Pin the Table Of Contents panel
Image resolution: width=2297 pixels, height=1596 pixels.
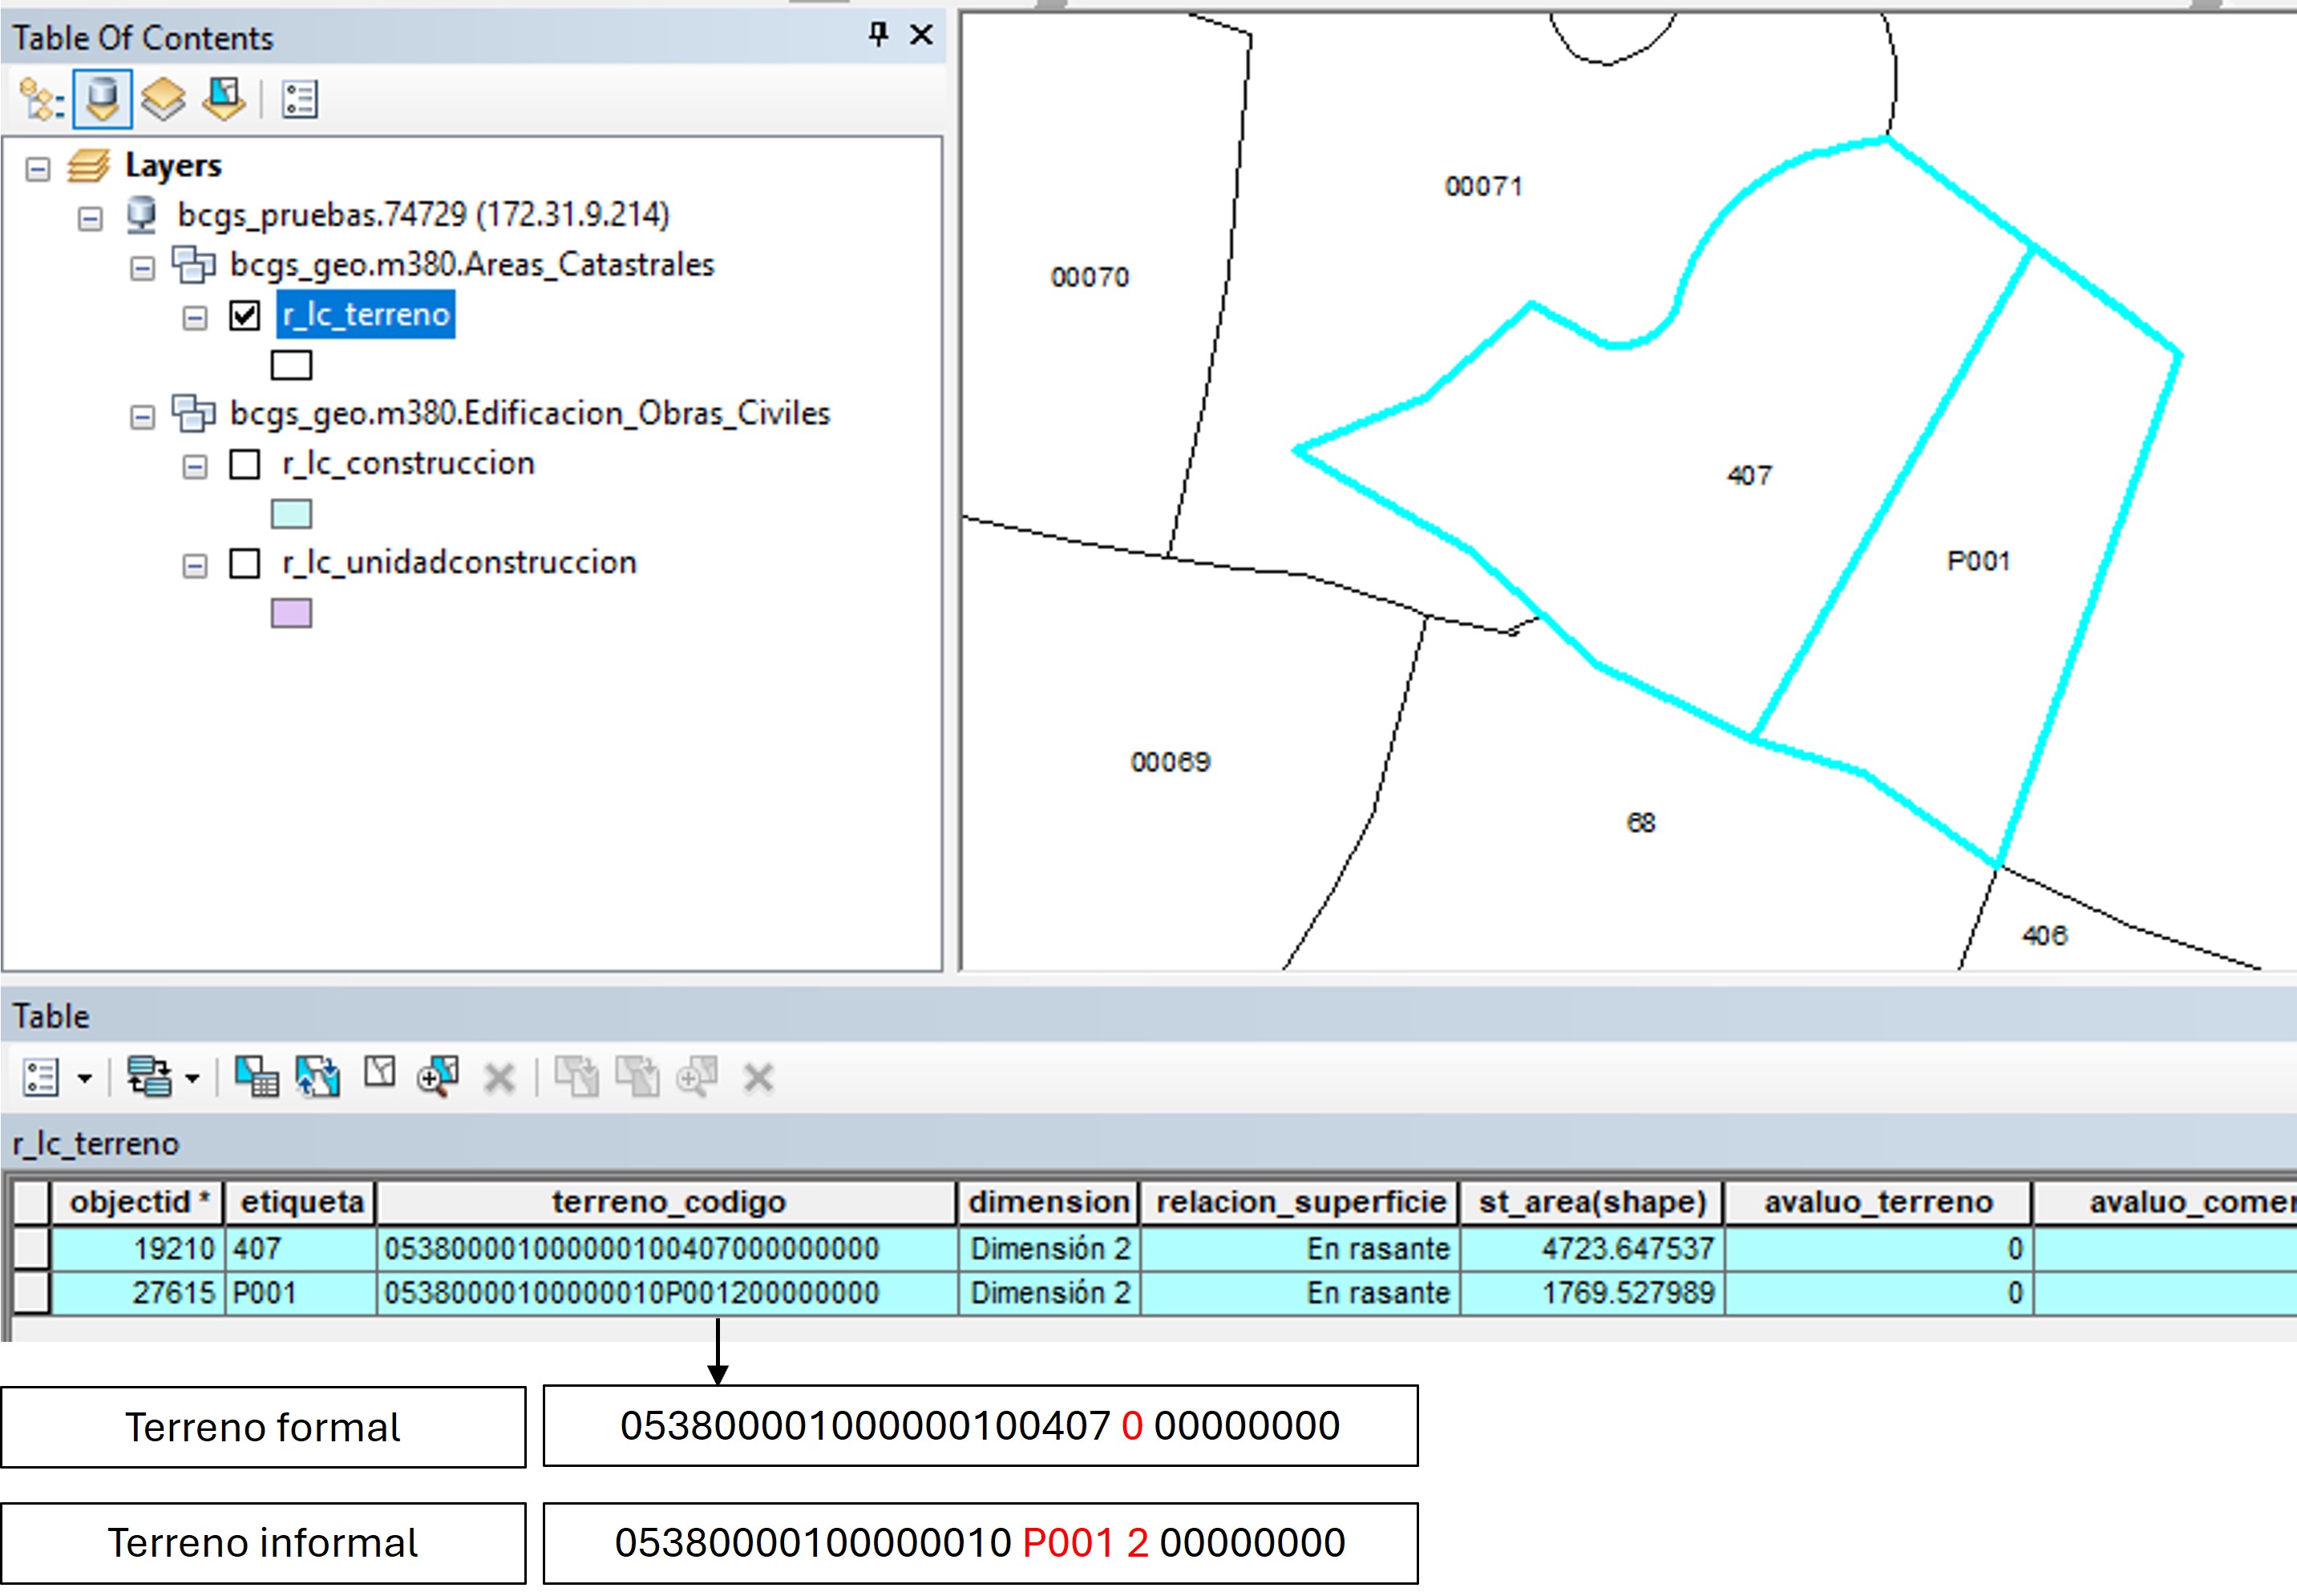(878, 35)
